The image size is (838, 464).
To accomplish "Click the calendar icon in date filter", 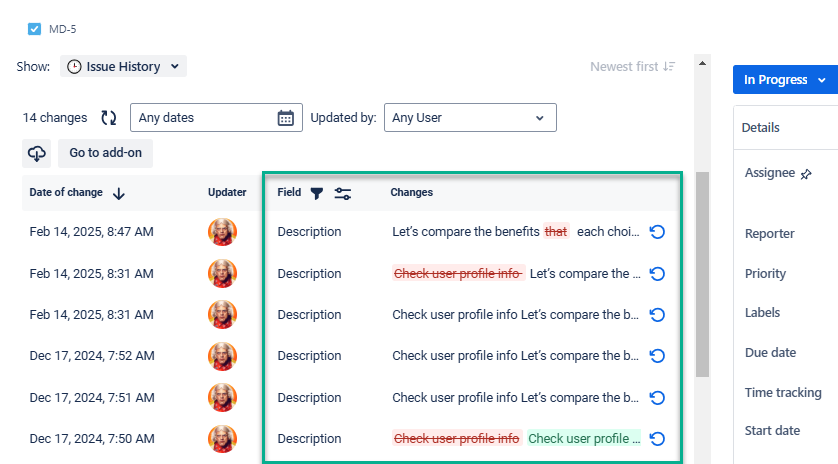I will click(285, 118).
